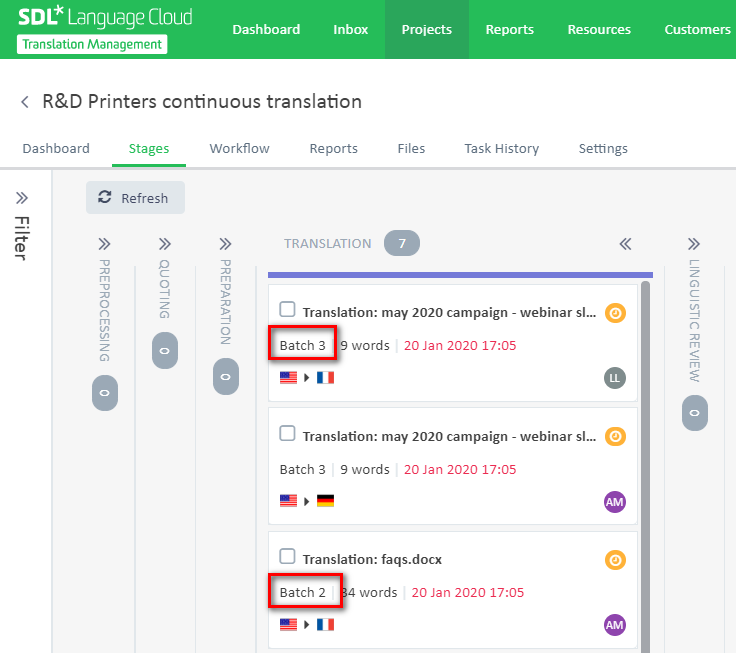Click the Translation column vertical scrollbar
This screenshot has width=736, height=653.
point(645,467)
